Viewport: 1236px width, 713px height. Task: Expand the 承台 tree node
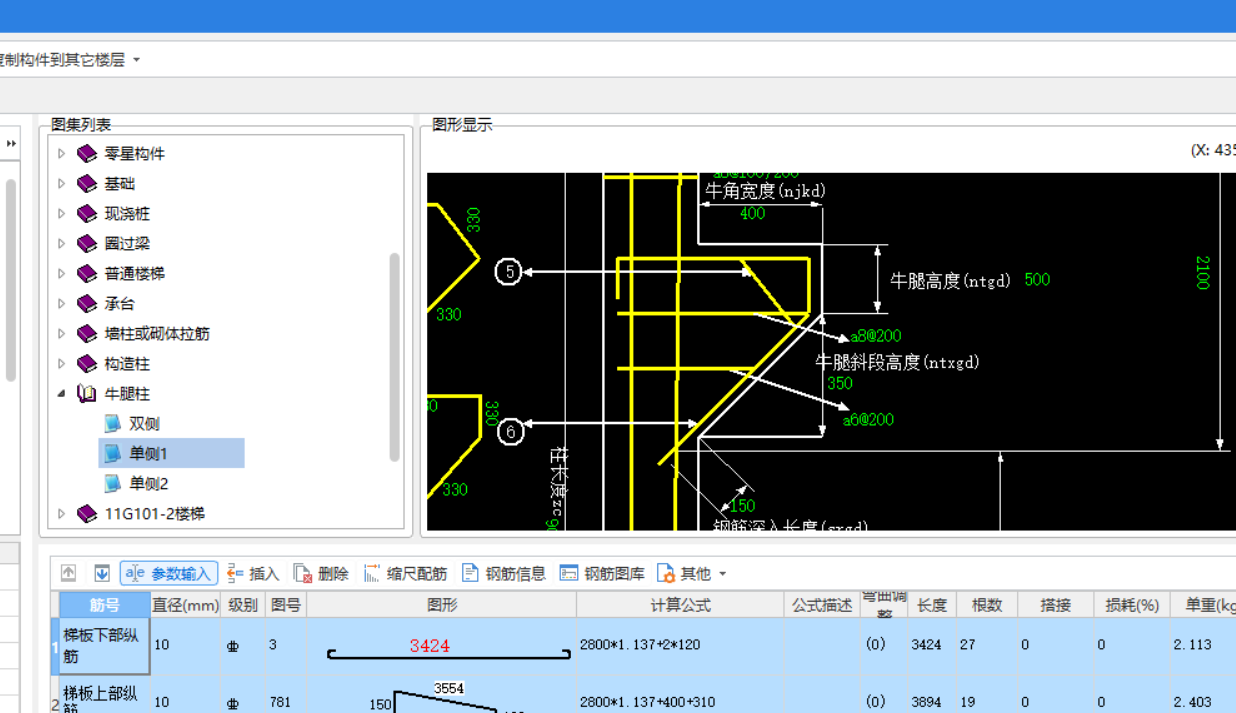(x=61, y=304)
